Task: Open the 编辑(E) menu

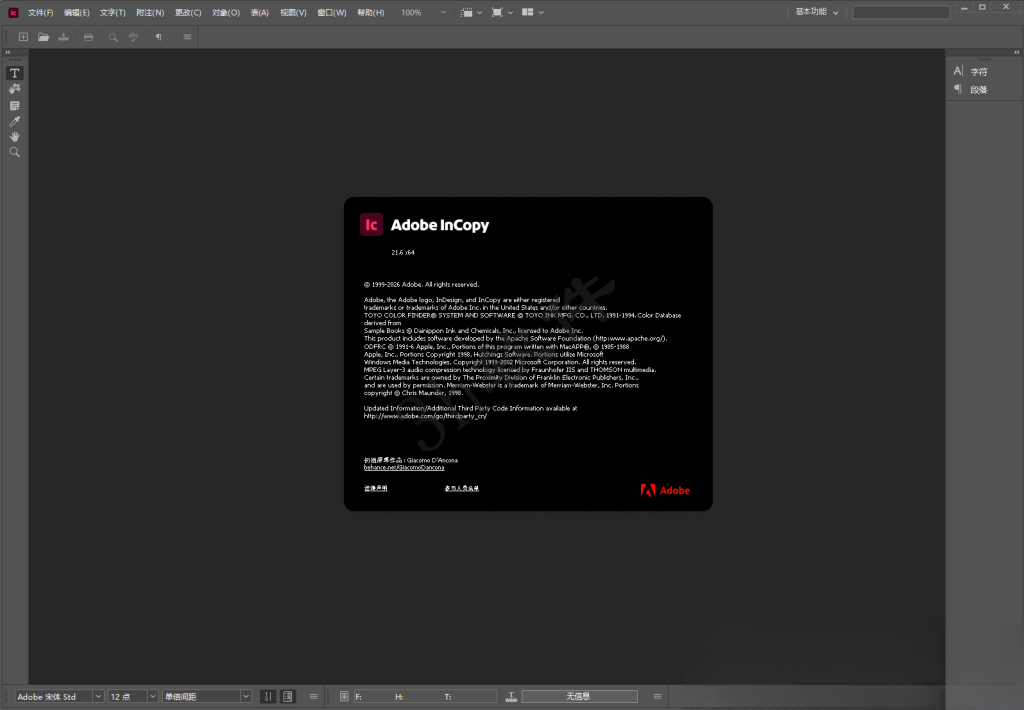Action: (x=76, y=12)
